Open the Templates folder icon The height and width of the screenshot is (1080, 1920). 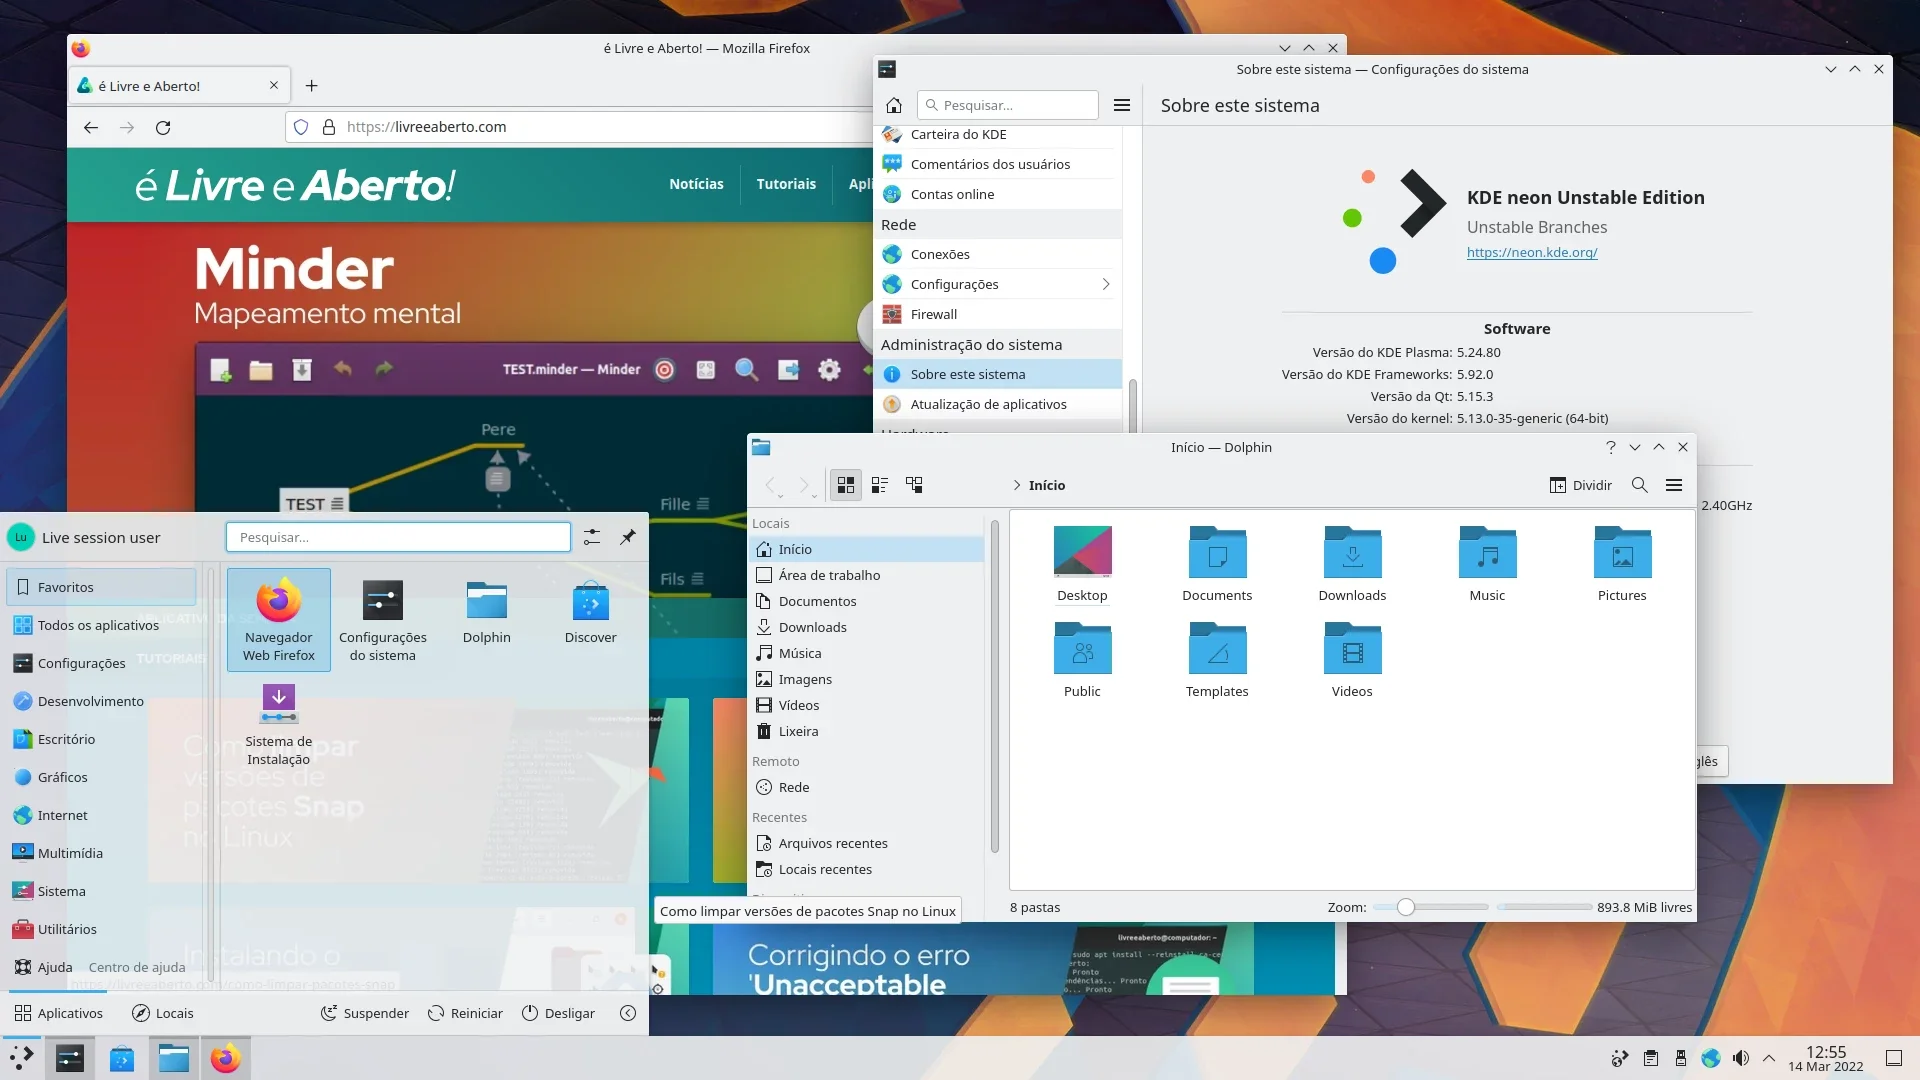click(1217, 660)
